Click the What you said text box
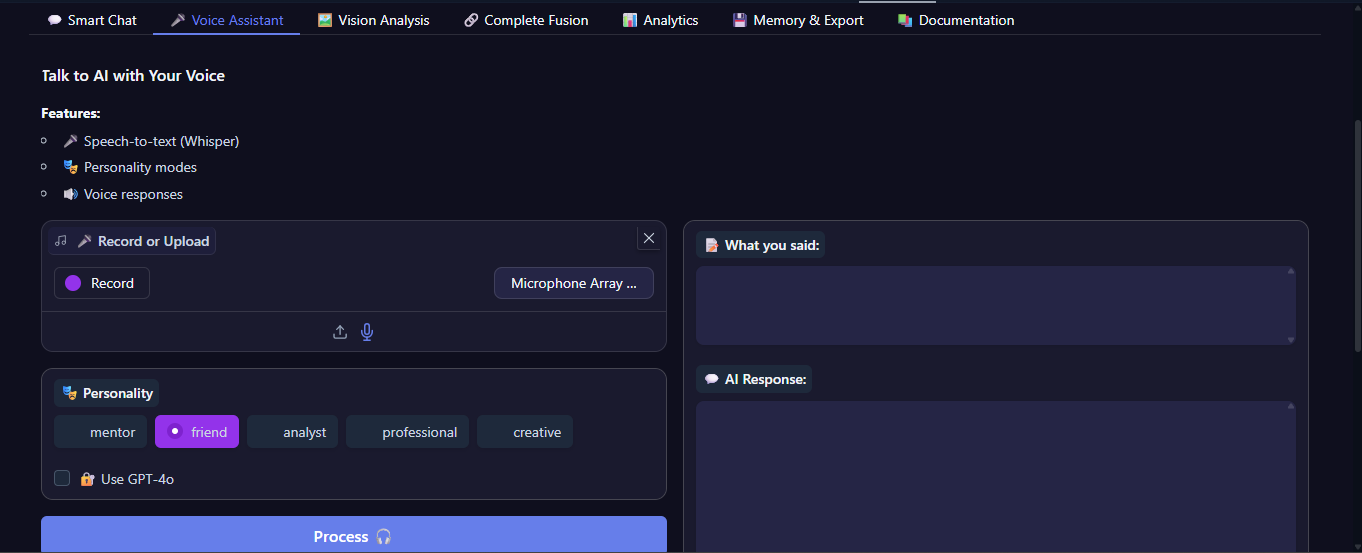Viewport: 1362px width, 553px height. tap(996, 305)
